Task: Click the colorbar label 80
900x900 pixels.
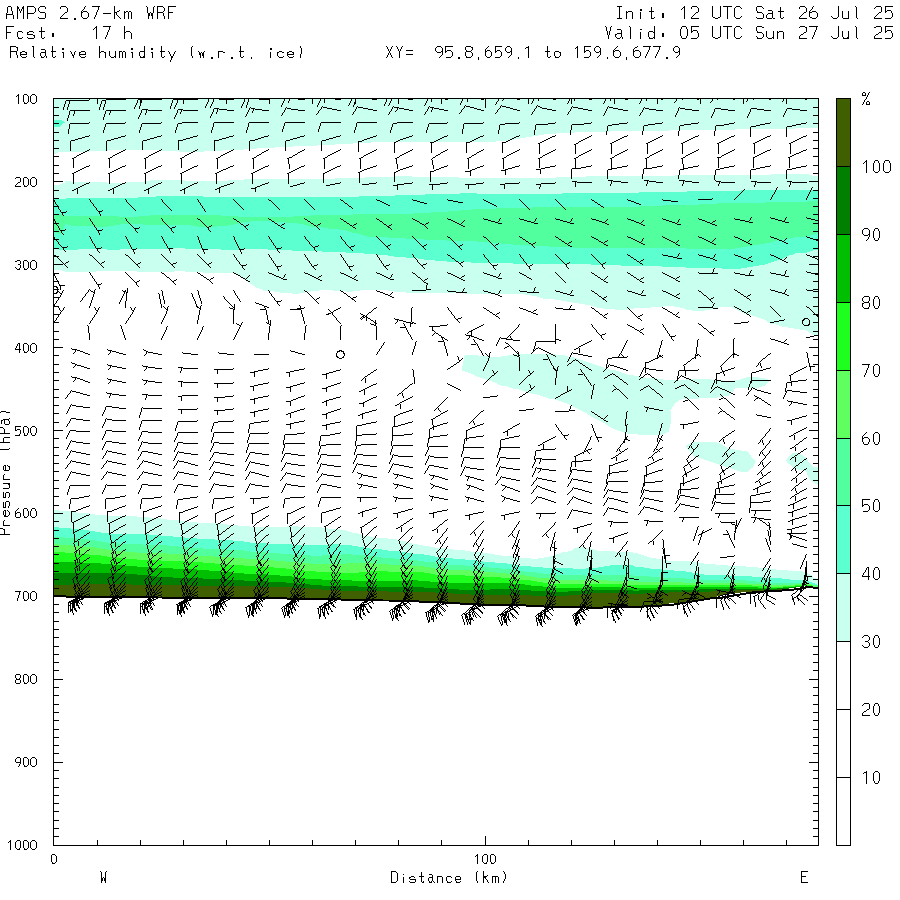Action: click(871, 303)
